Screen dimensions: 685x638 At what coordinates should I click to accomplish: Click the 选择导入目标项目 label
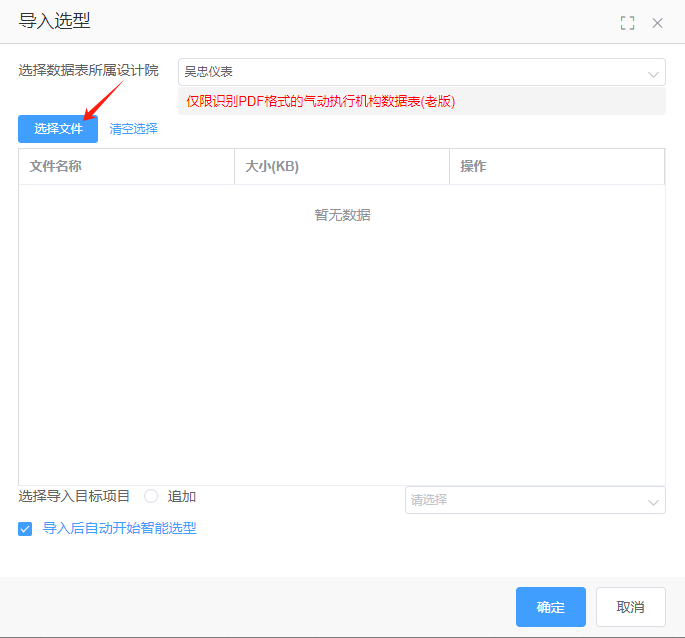[74, 496]
